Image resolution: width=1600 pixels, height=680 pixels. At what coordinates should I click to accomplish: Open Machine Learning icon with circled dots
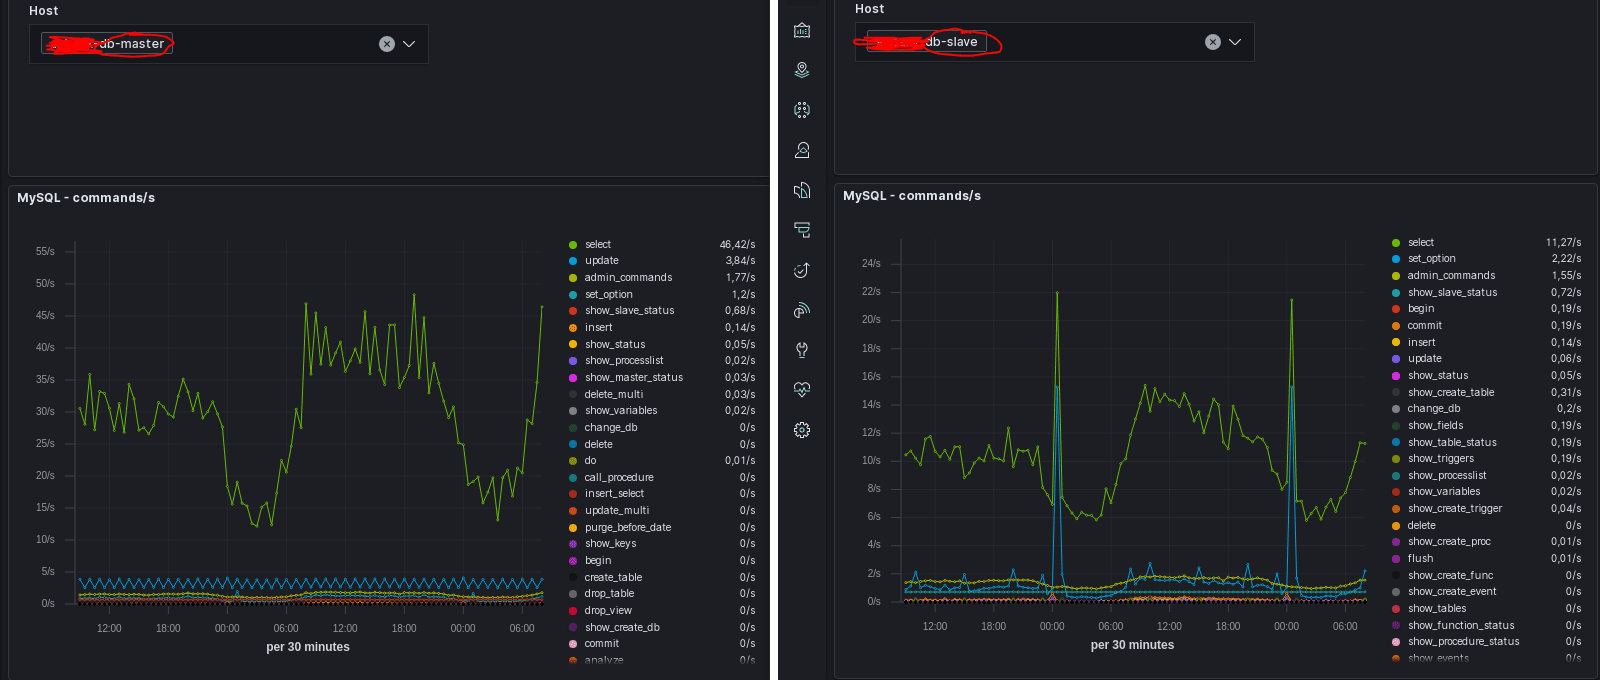point(802,110)
